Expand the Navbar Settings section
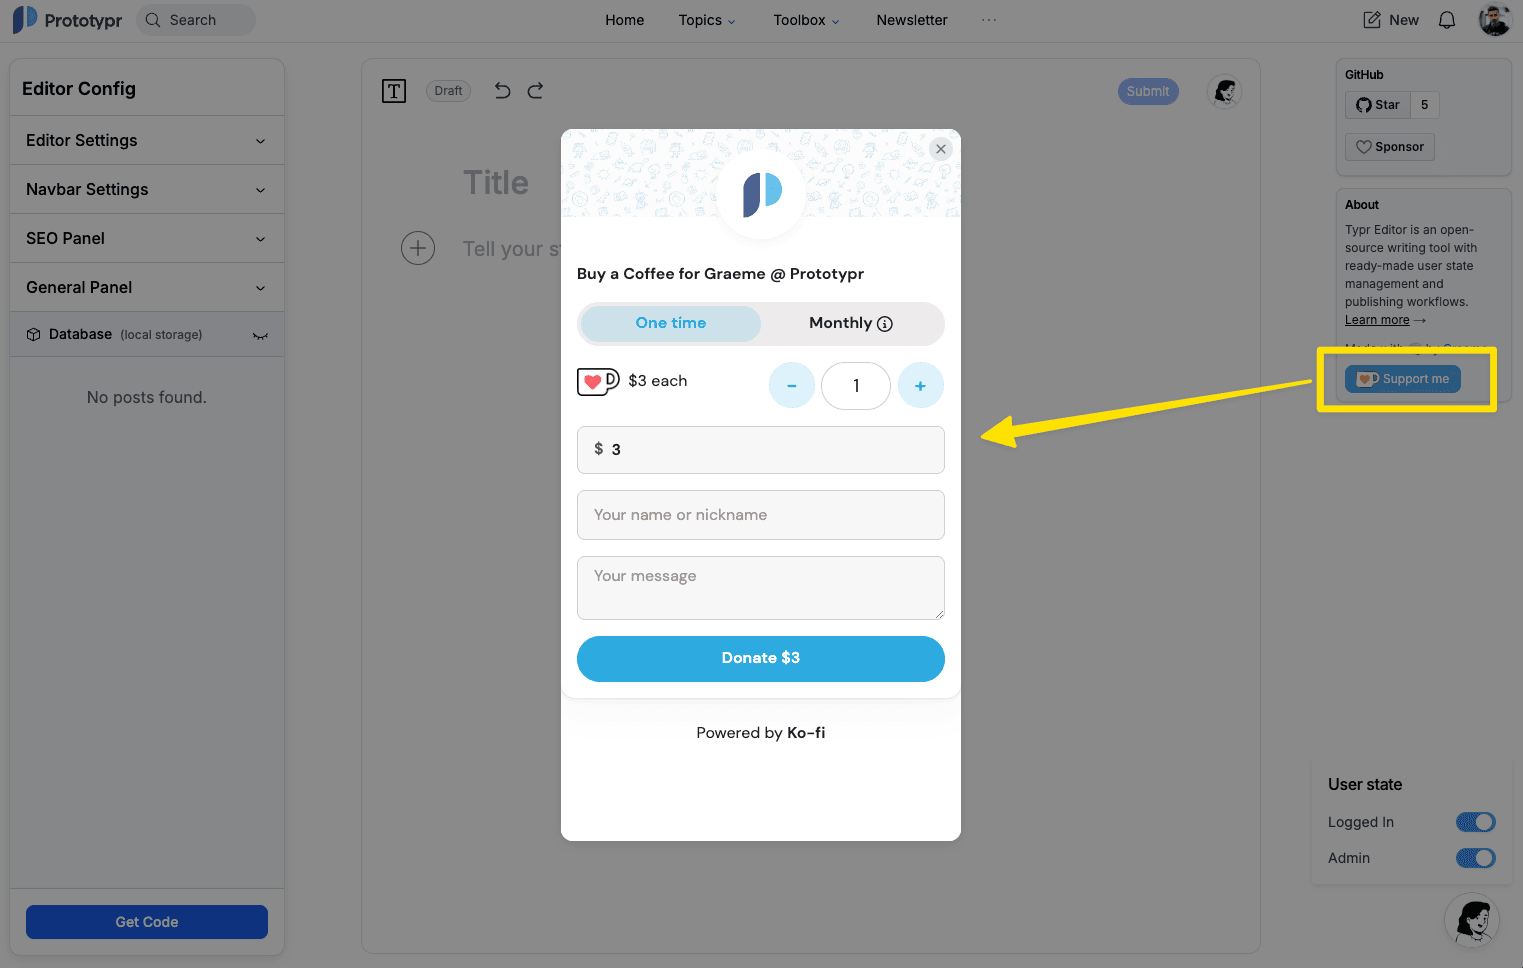Viewport: 1523px width, 968px height. 147,189
